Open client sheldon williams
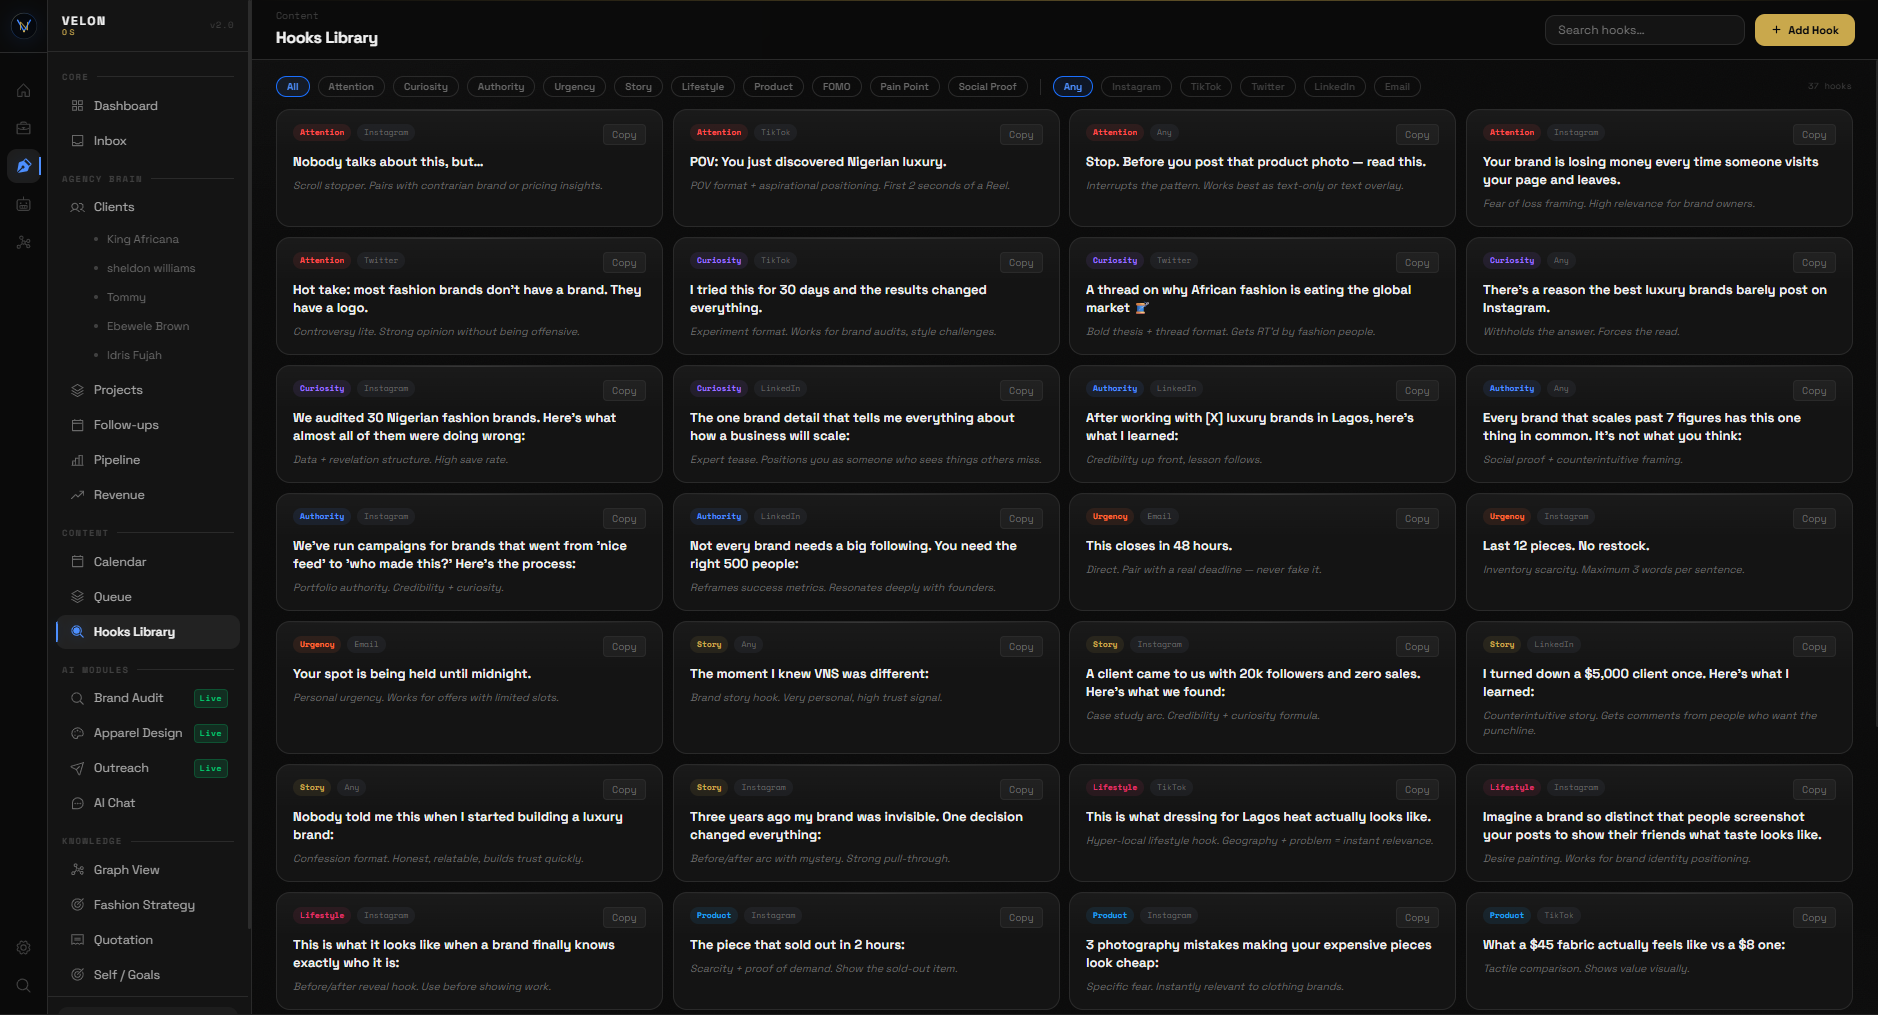The width and height of the screenshot is (1878, 1015). pos(151,268)
